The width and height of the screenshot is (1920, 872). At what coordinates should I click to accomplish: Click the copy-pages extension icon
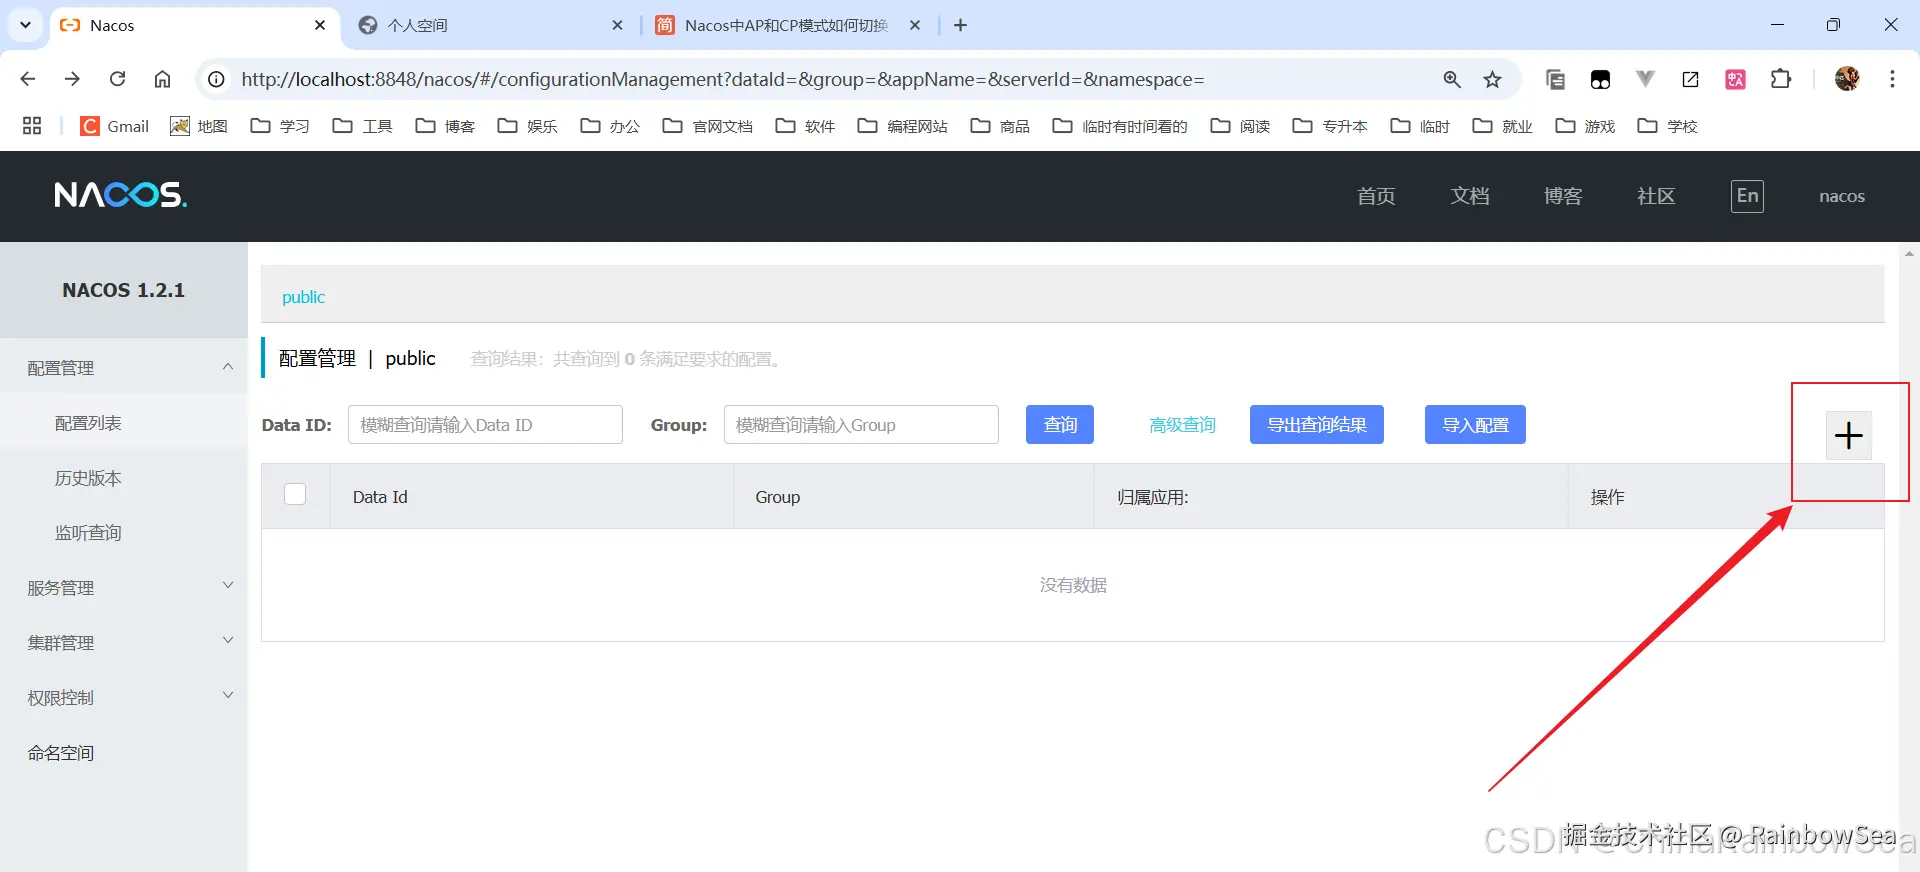(1555, 79)
